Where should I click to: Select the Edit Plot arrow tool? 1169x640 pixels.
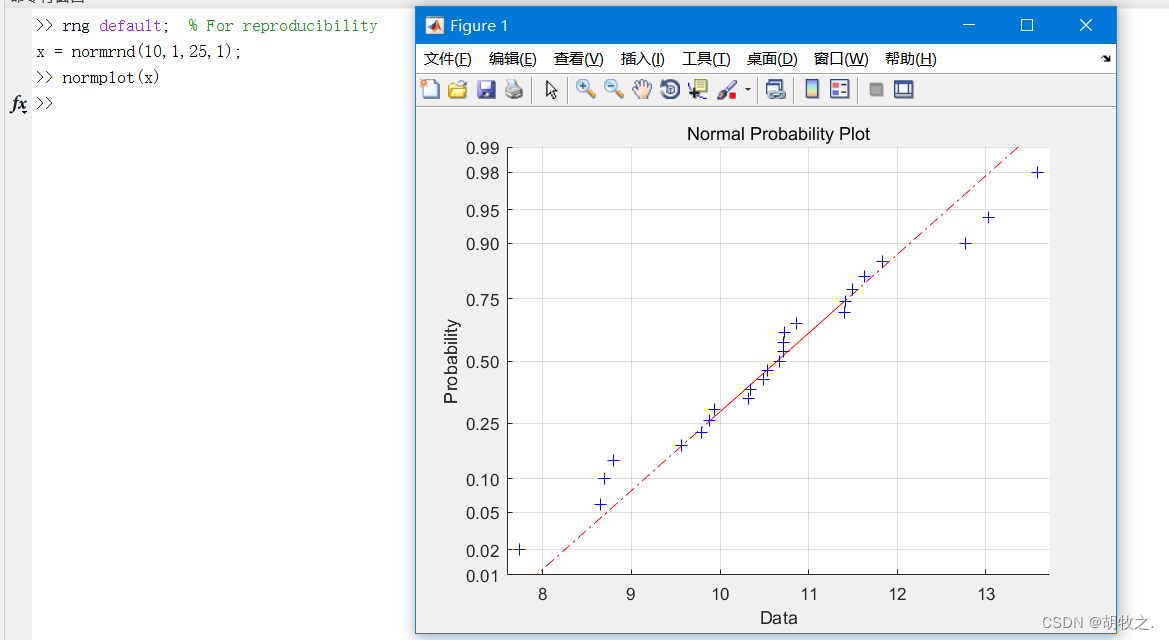[551, 89]
